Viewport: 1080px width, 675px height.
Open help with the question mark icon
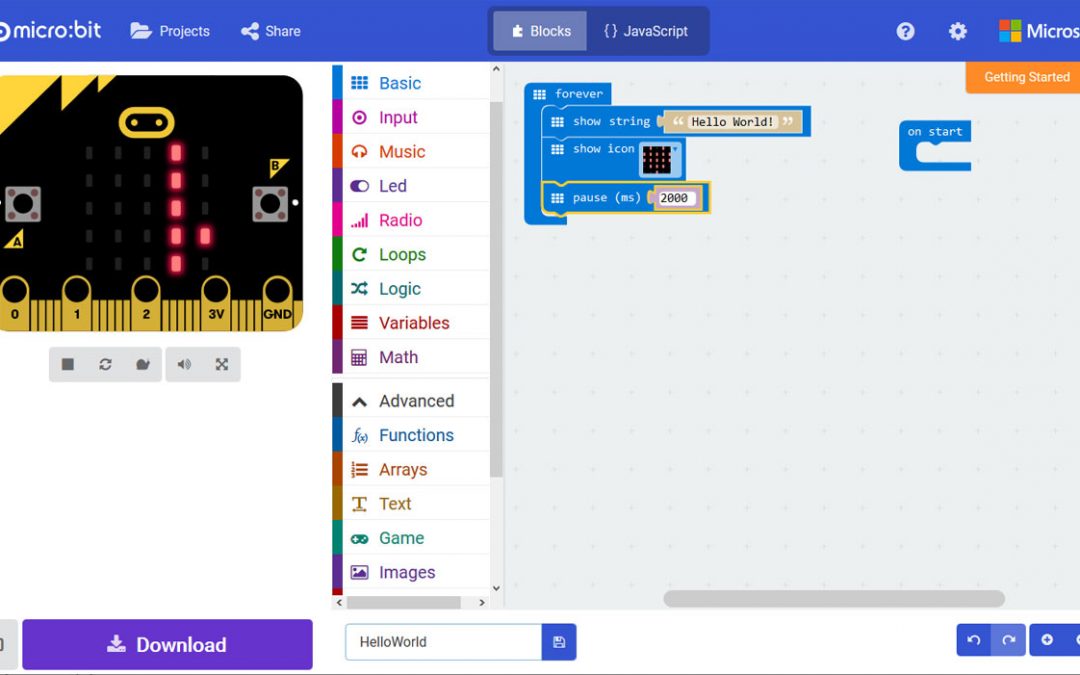point(905,31)
